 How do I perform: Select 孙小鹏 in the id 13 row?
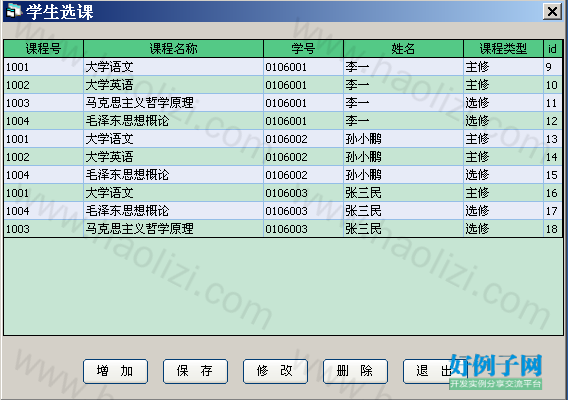pos(404,139)
